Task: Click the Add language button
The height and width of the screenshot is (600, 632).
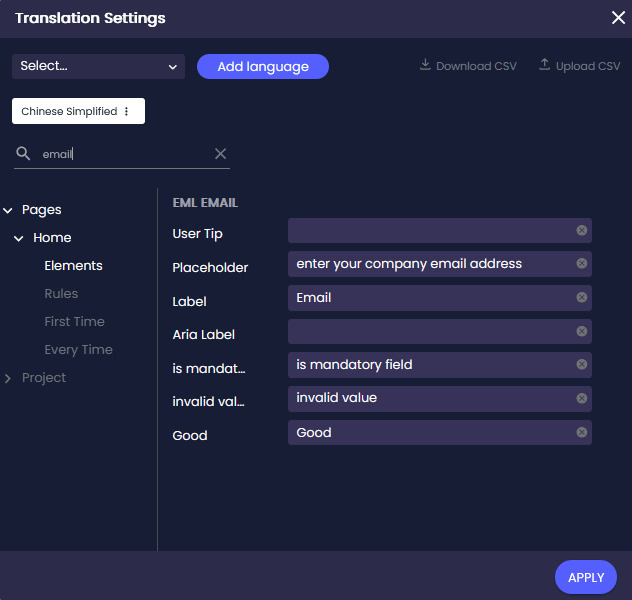Action: pos(263,66)
